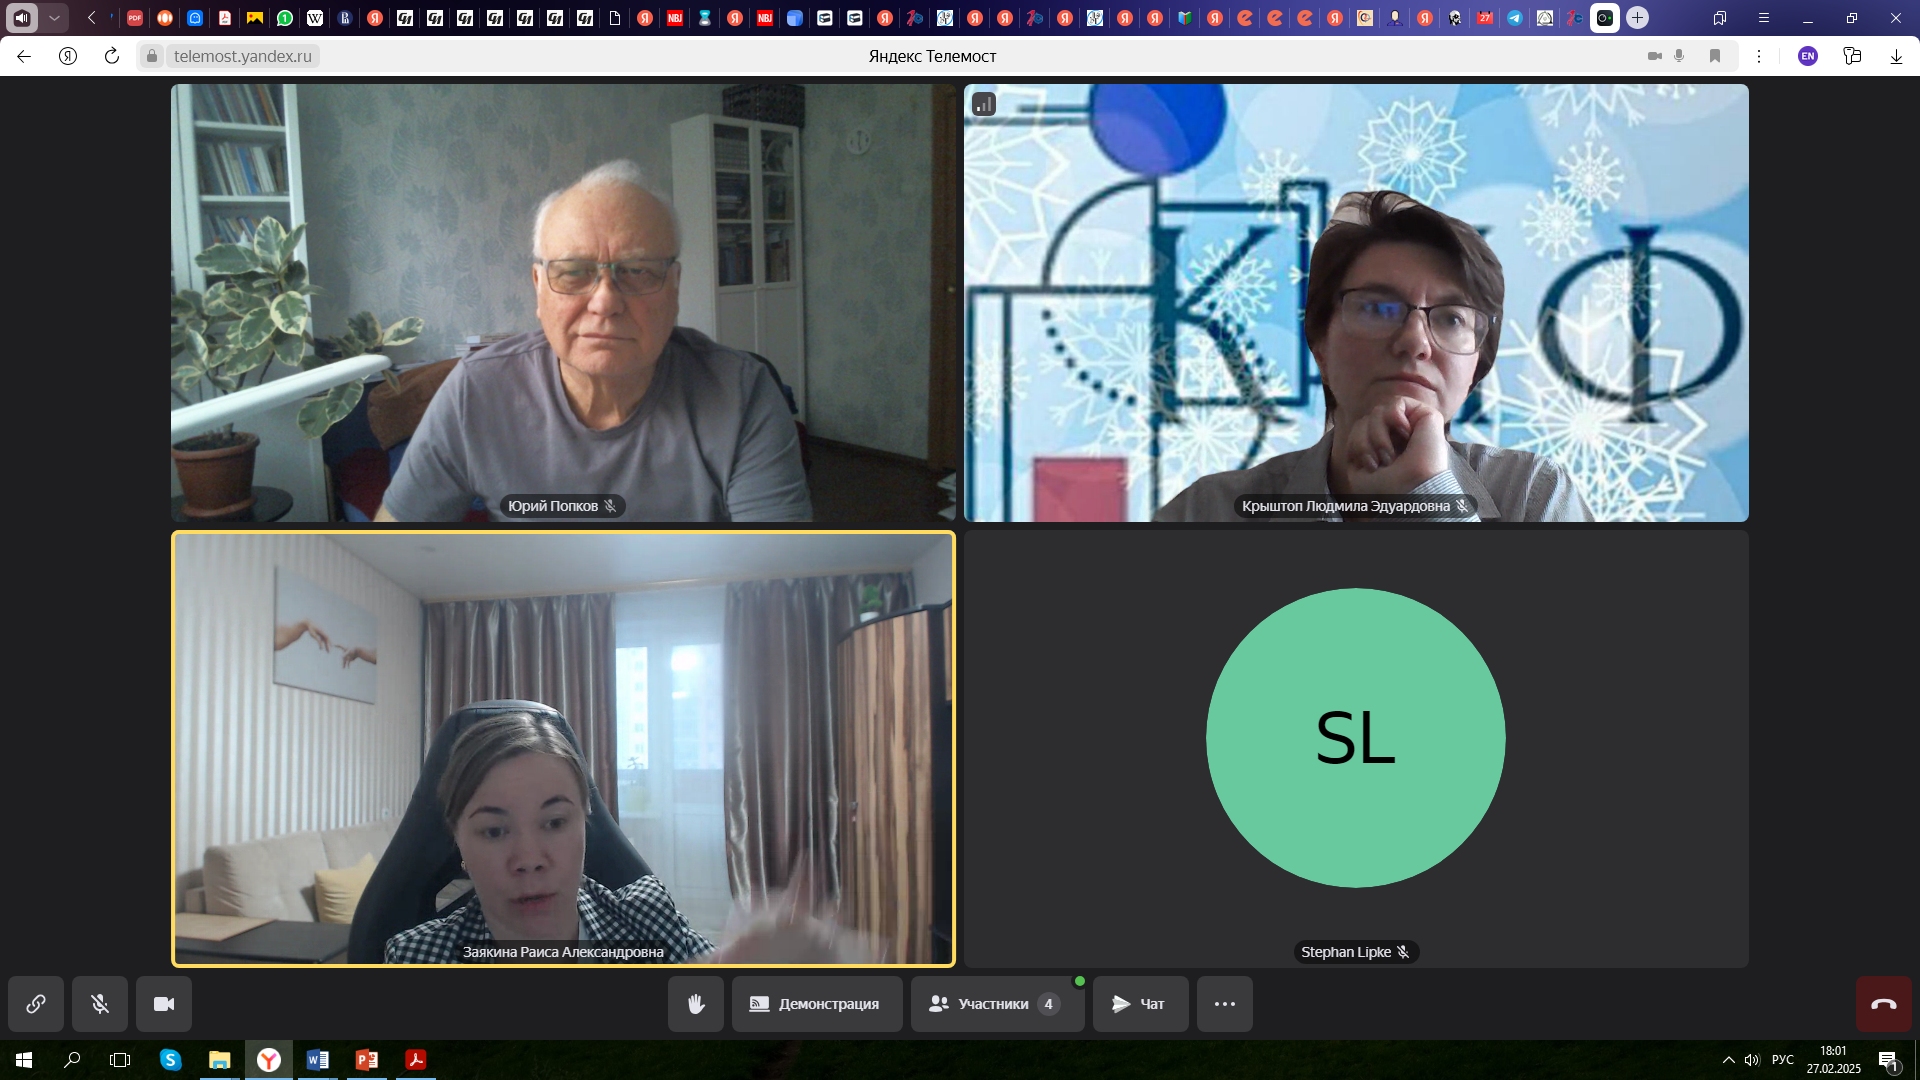Screen dimensions: 1920x1080
Task: Expand the tab list chevron at top left
Action: tap(54, 18)
